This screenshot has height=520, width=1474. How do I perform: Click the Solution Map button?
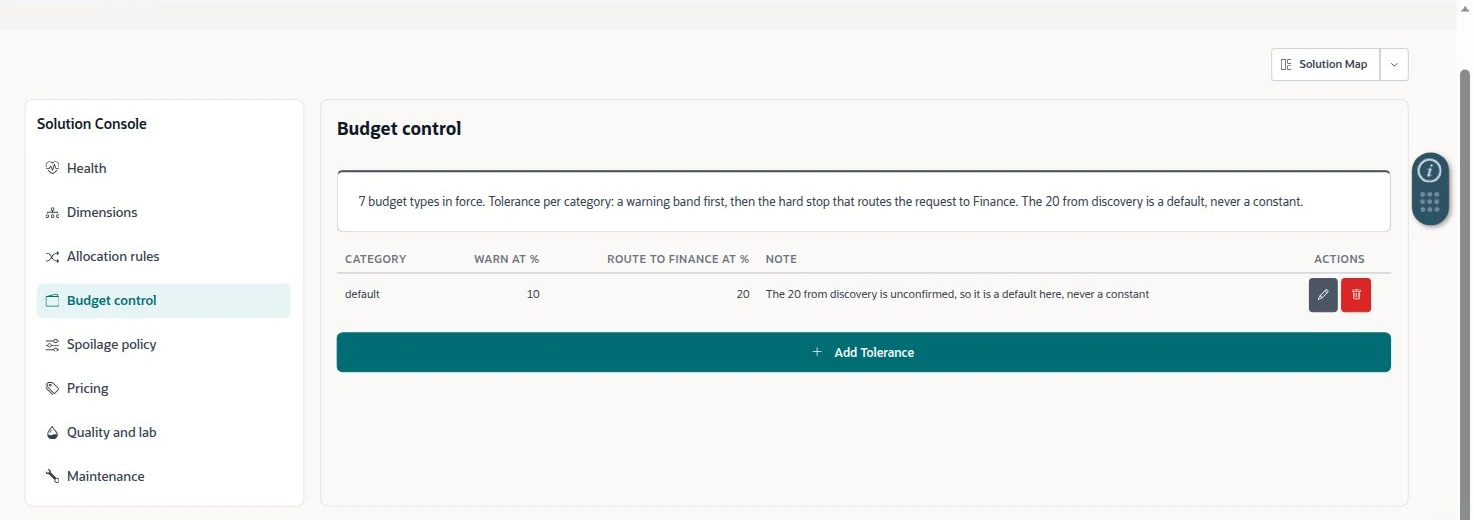click(x=1326, y=64)
